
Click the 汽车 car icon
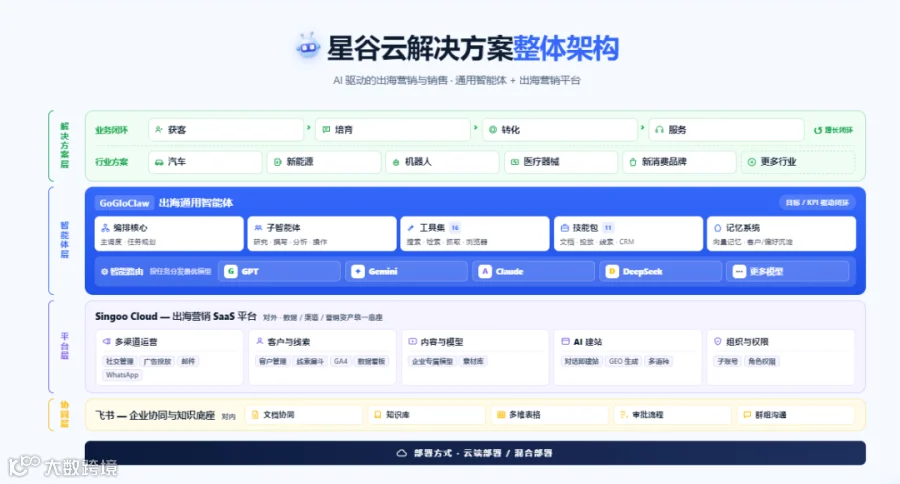coord(159,162)
